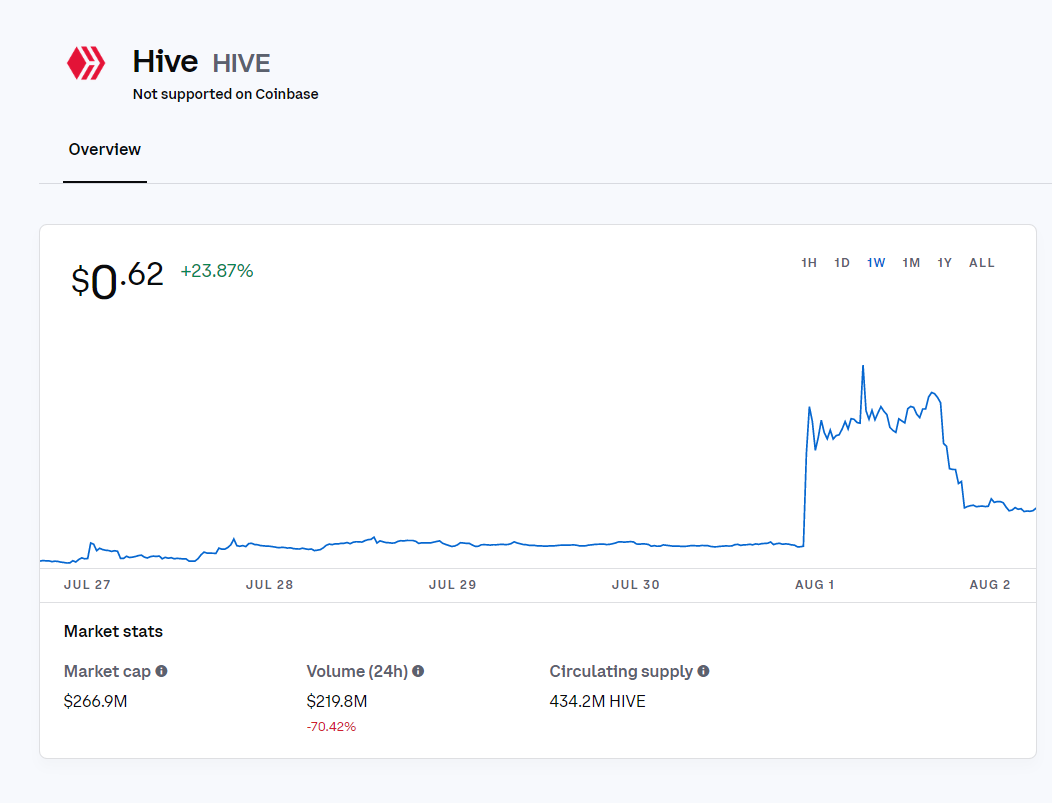Select the 1Y chart range

tap(945, 263)
